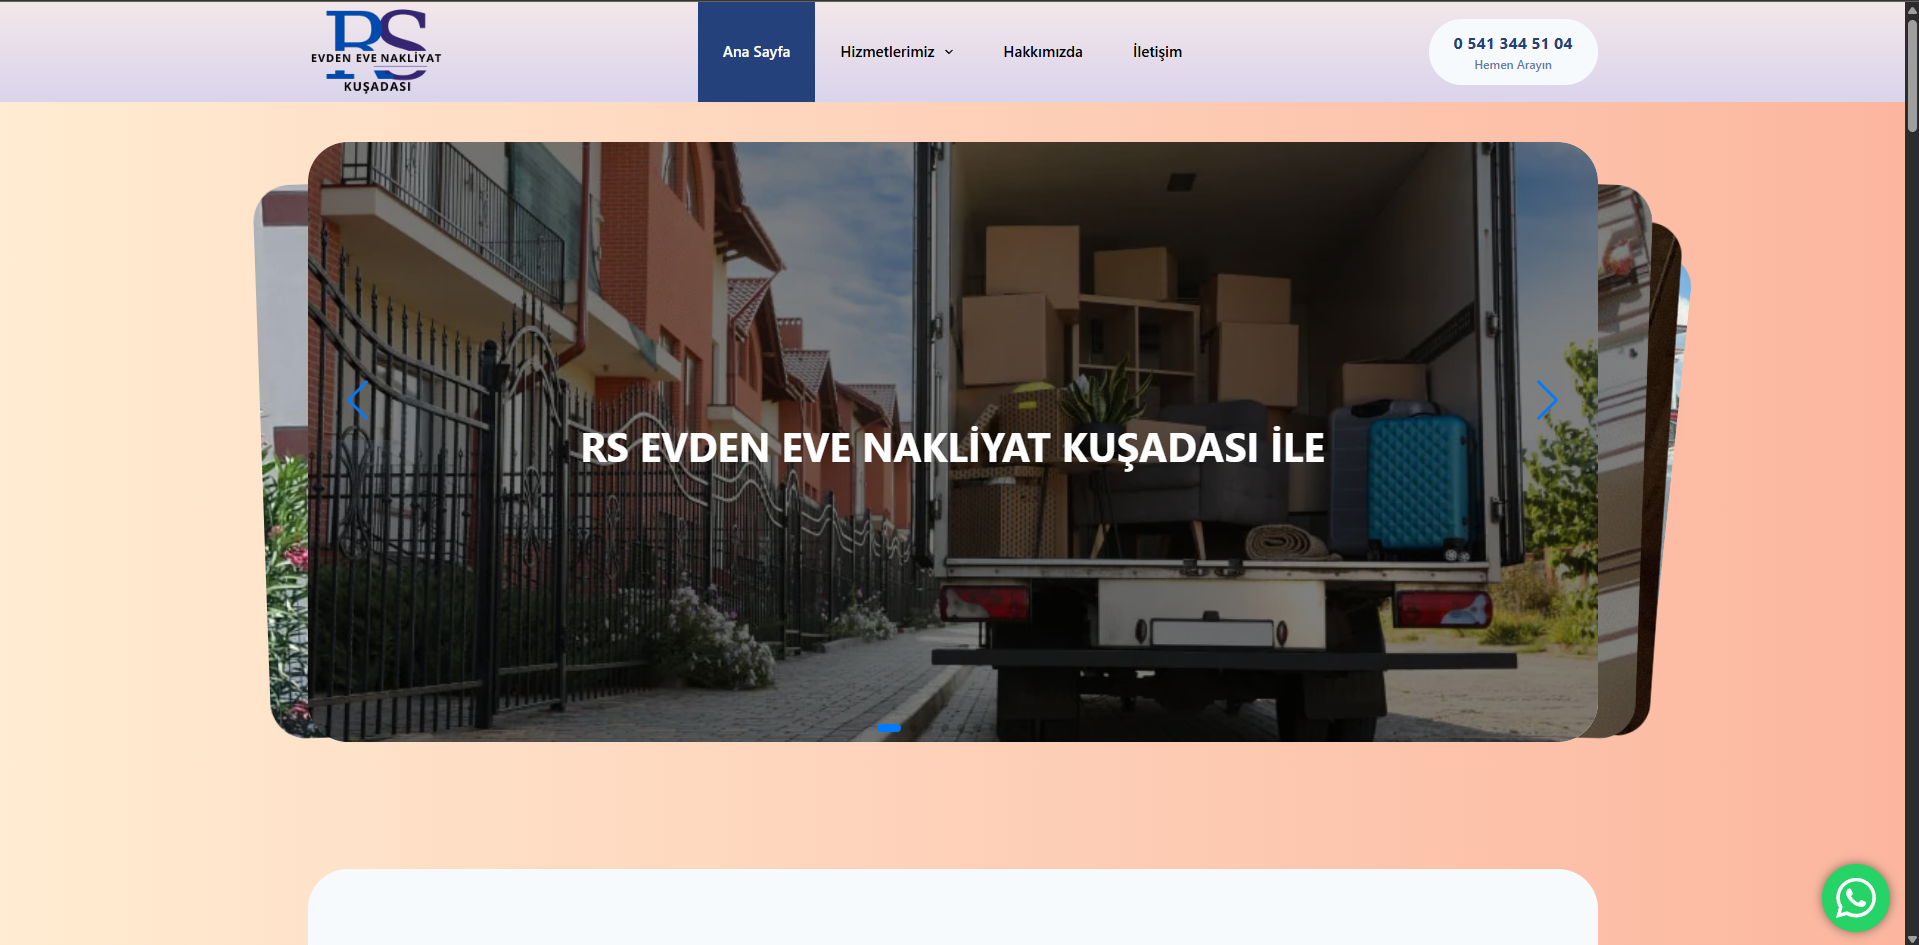Open the Hakkımızda page
The image size is (1919, 945).
[x=1043, y=52]
